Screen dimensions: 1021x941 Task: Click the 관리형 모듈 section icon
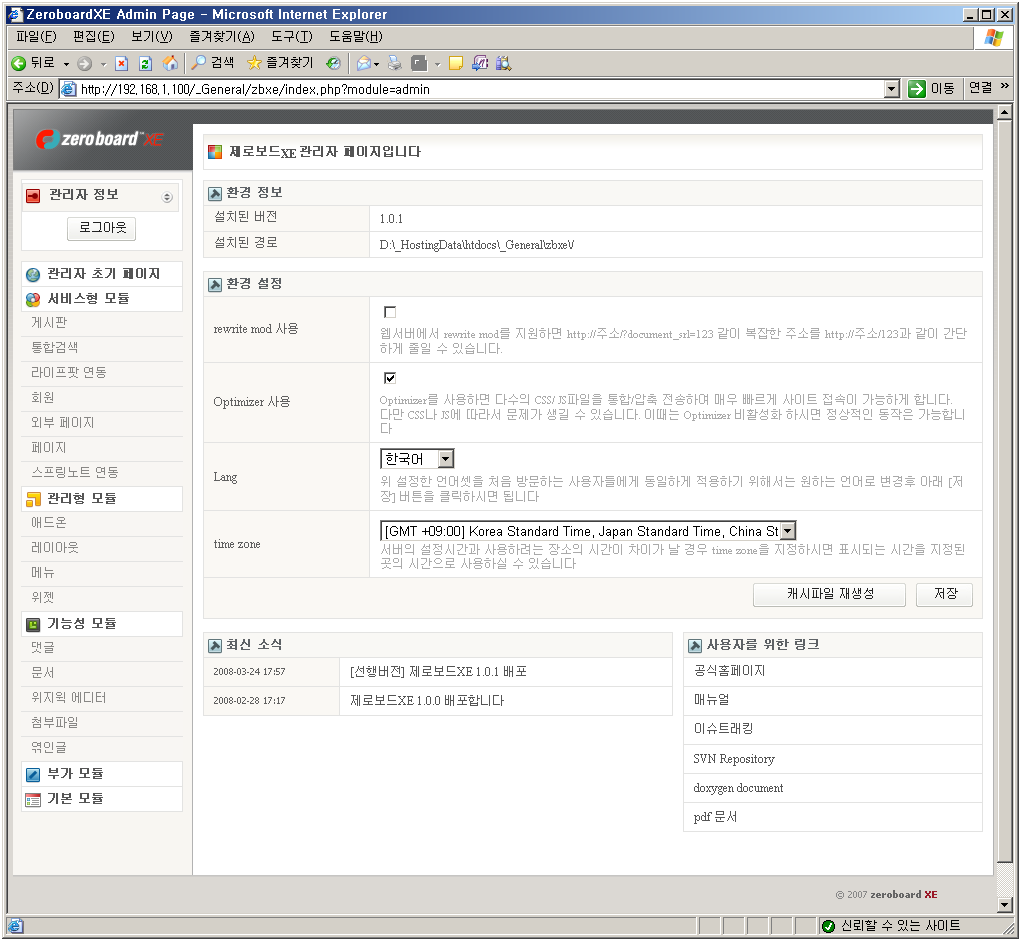click(x=33, y=499)
